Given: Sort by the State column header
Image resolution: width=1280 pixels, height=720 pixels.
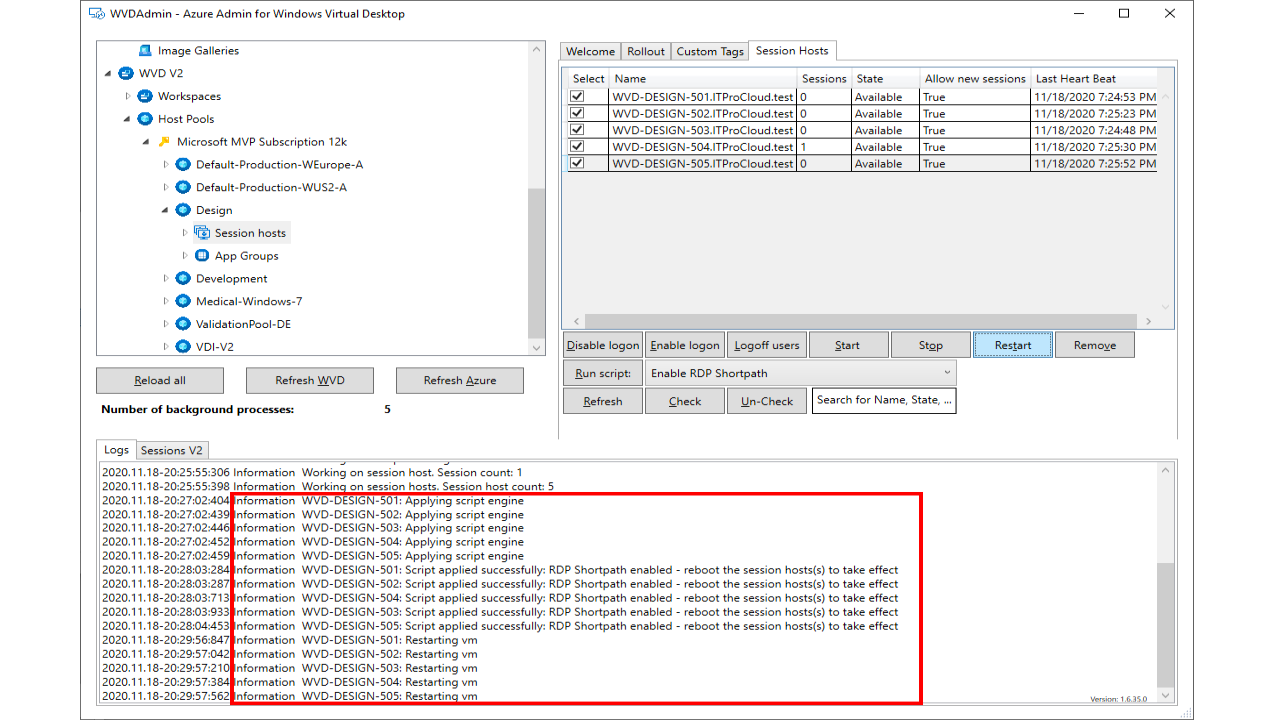Looking at the screenshot, I should point(885,78).
